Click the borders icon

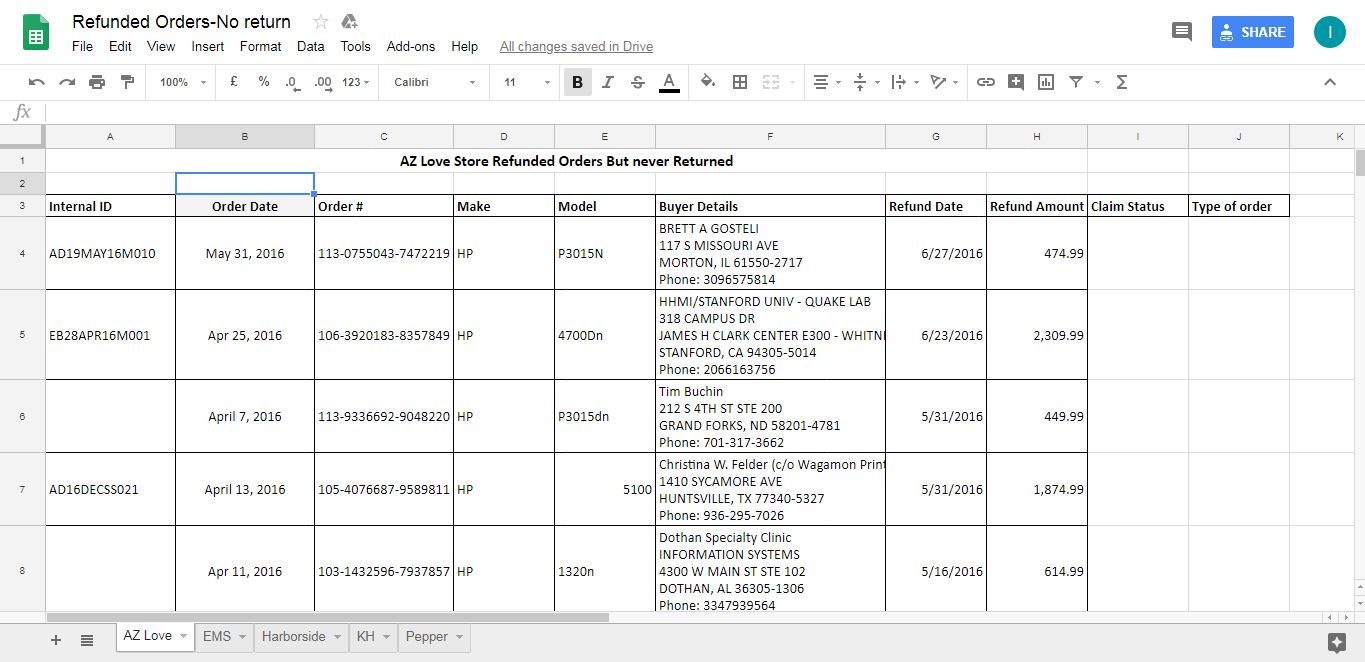click(x=740, y=82)
